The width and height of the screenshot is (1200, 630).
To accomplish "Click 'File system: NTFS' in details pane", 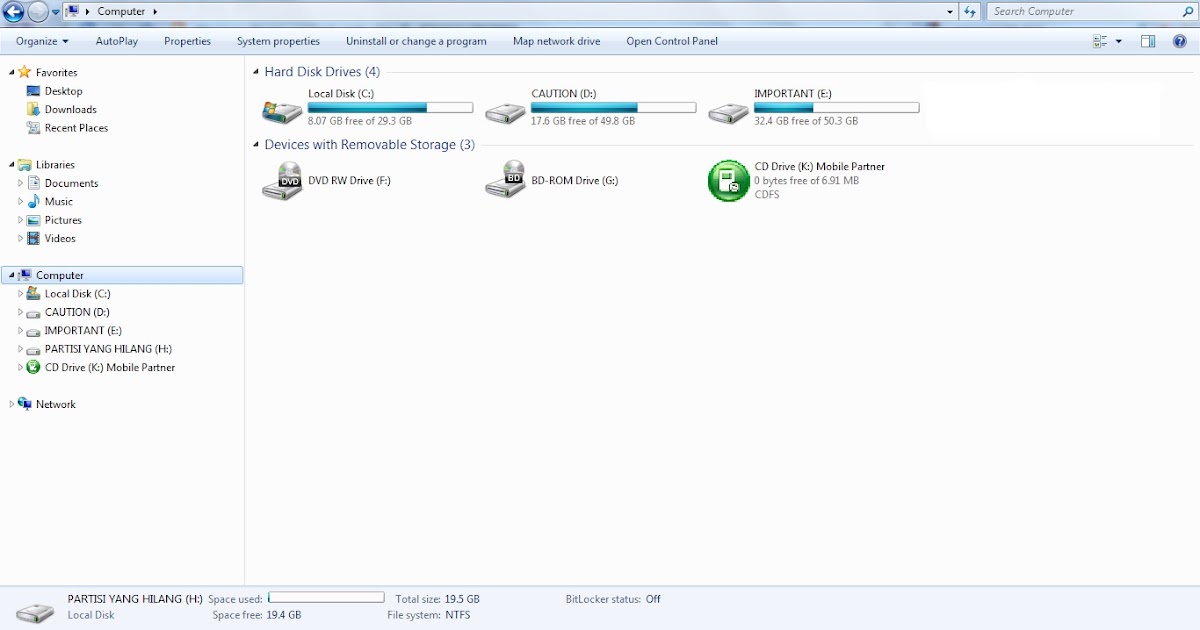I will click(428, 615).
